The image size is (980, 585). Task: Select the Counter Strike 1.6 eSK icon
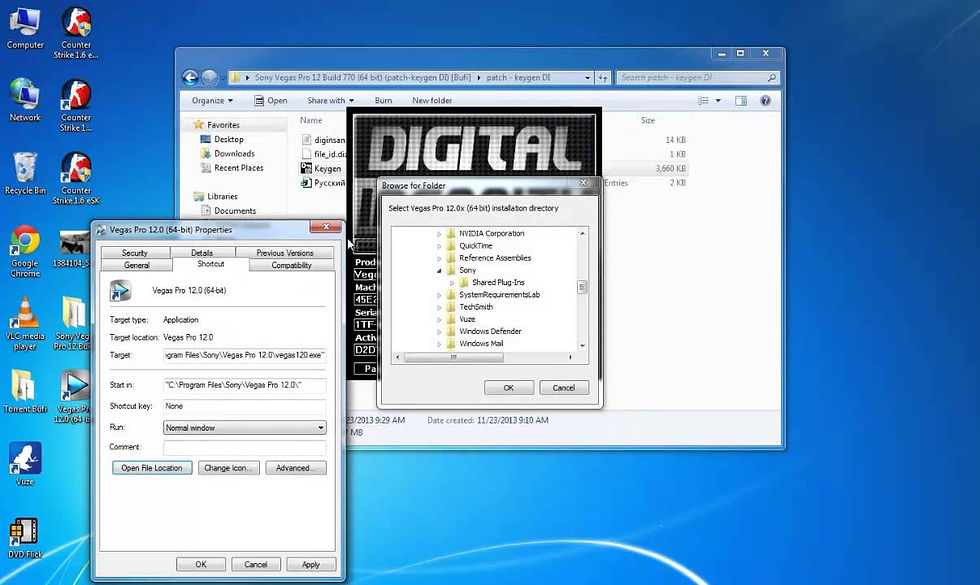coord(76,178)
